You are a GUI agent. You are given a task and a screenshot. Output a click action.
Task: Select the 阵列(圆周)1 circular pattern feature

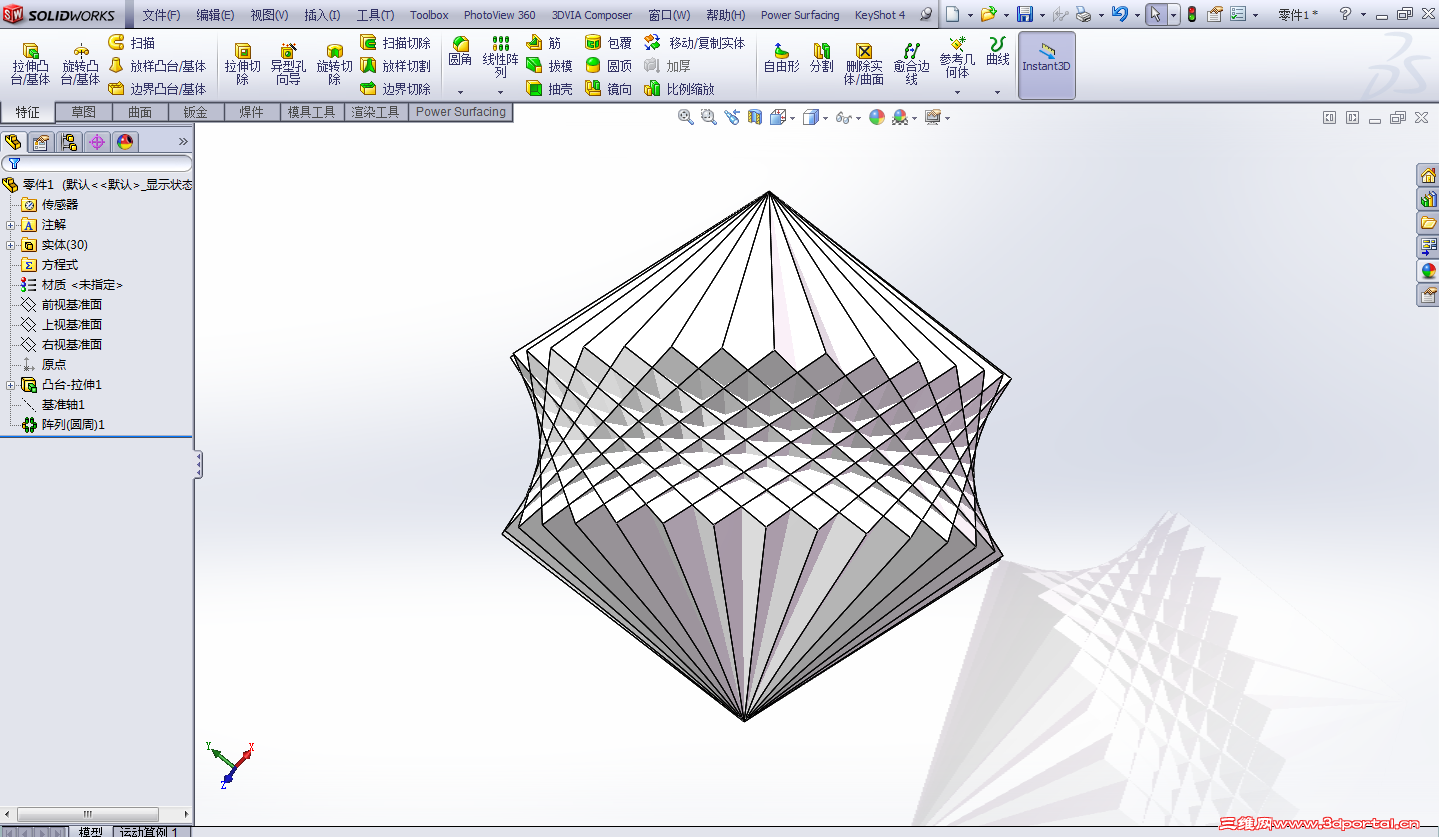73,425
